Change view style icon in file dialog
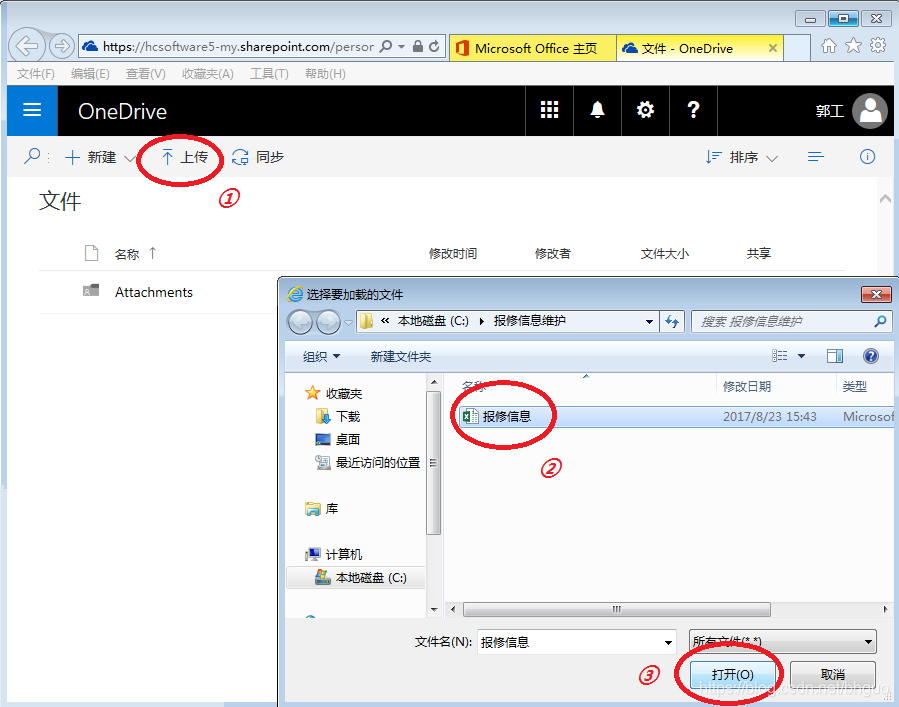The height and width of the screenshot is (707, 899). click(780, 356)
